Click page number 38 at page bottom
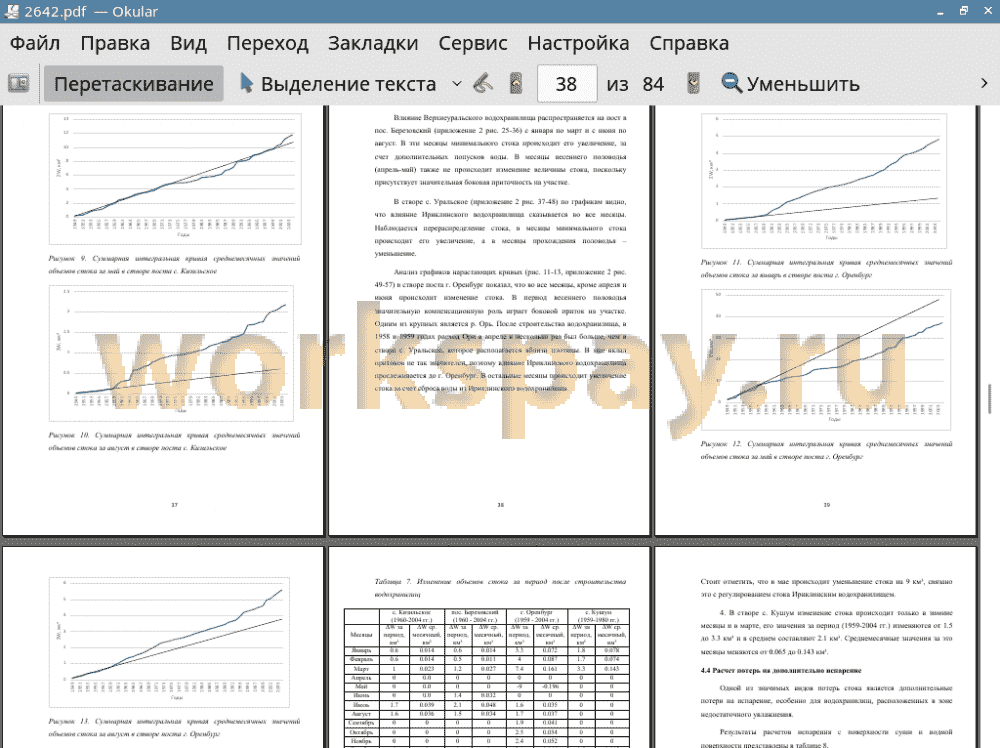Screen dimensions: 1000x748 pos(501,505)
